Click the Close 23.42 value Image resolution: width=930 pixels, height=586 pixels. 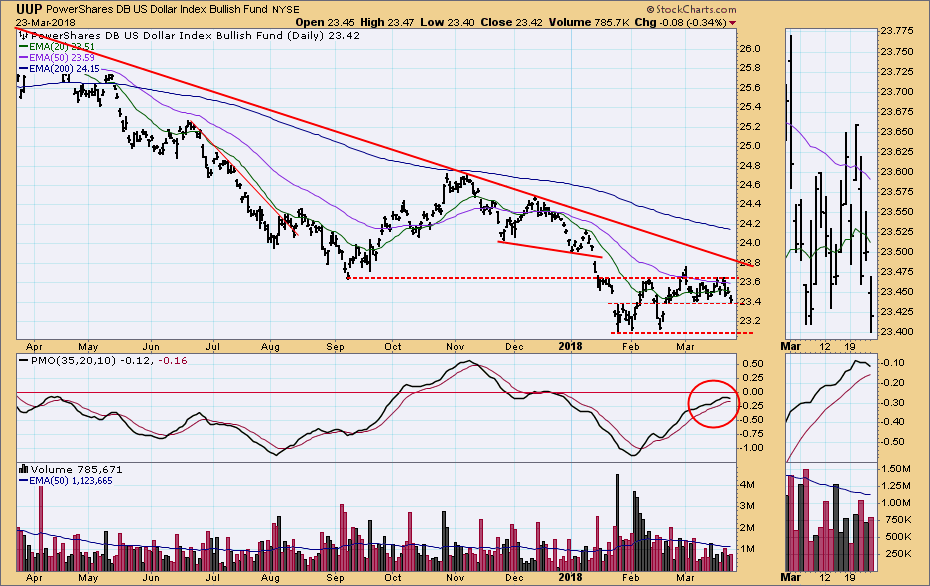click(511, 23)
